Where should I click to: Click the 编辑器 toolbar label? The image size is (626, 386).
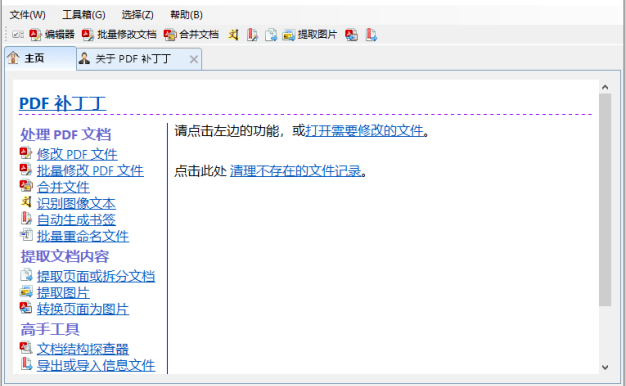click(59, 35)
